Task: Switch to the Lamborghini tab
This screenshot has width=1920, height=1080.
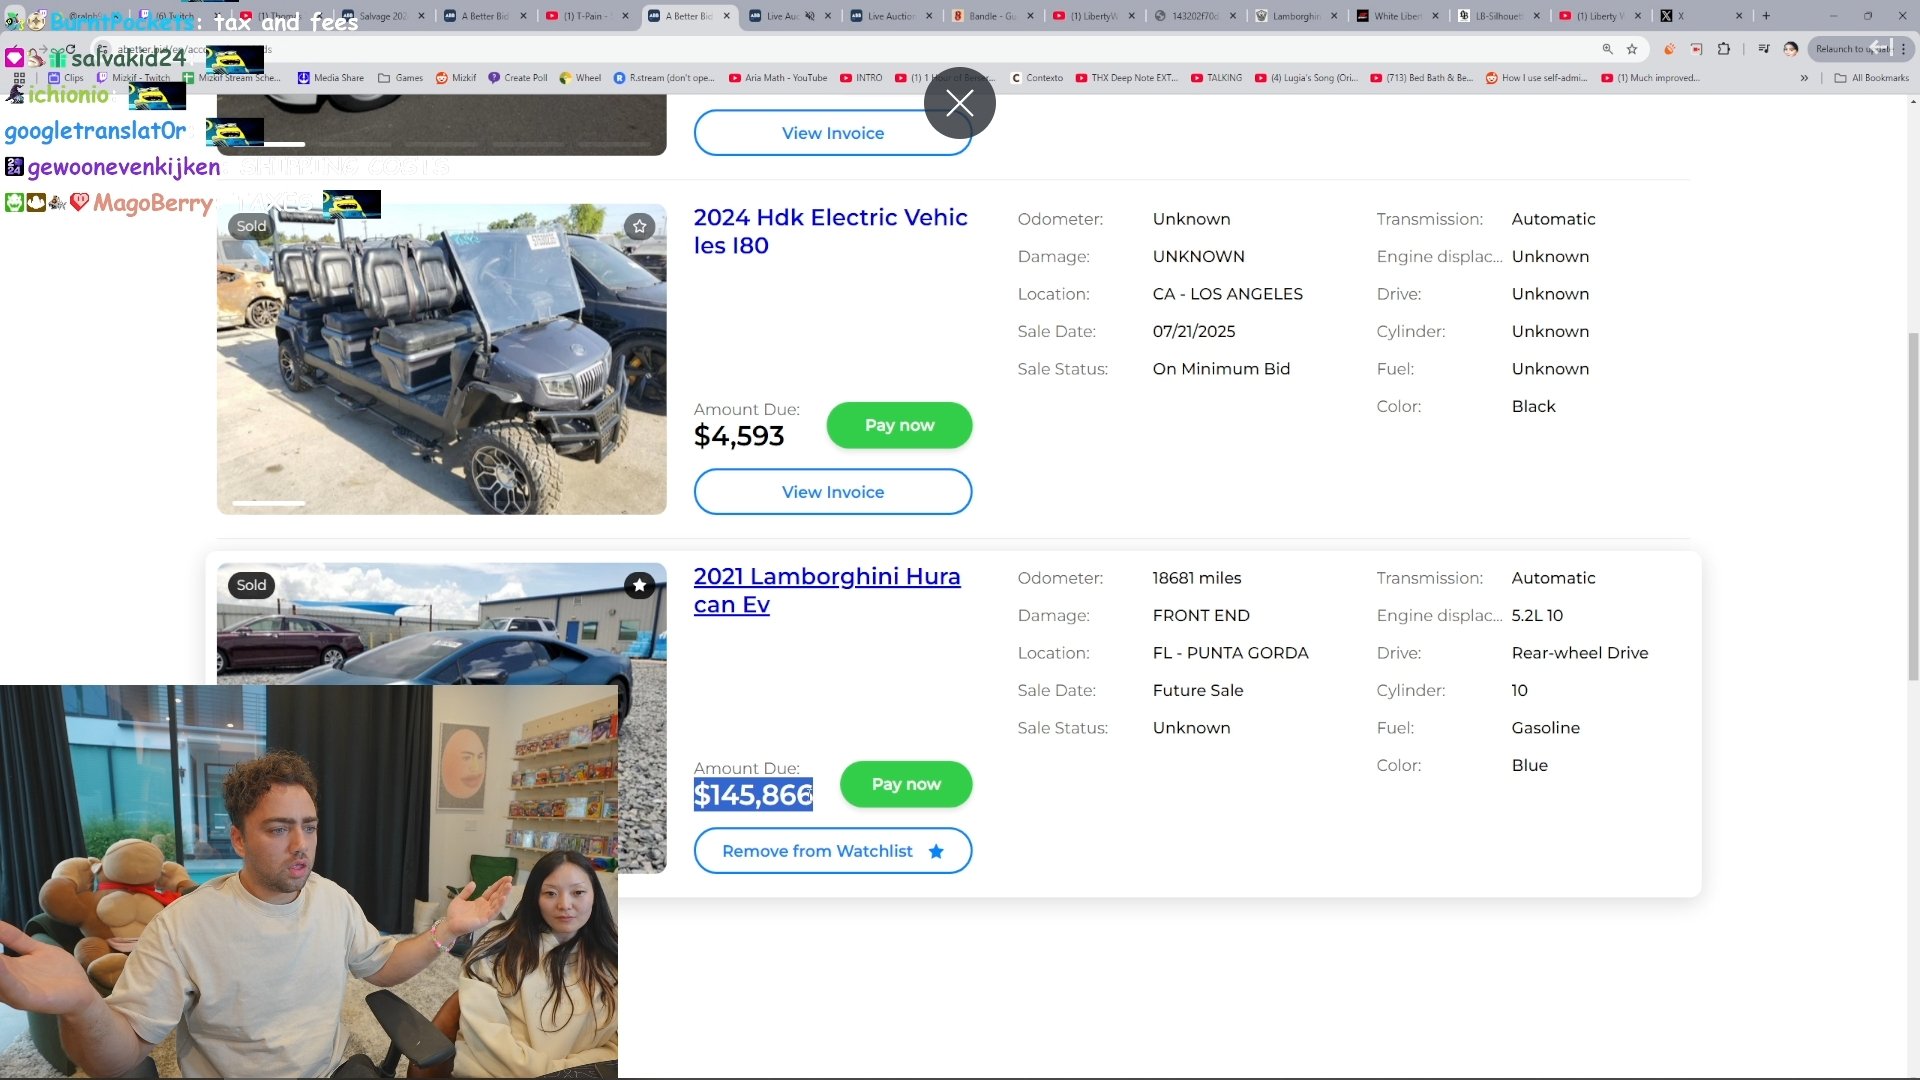Action: 1294,16
